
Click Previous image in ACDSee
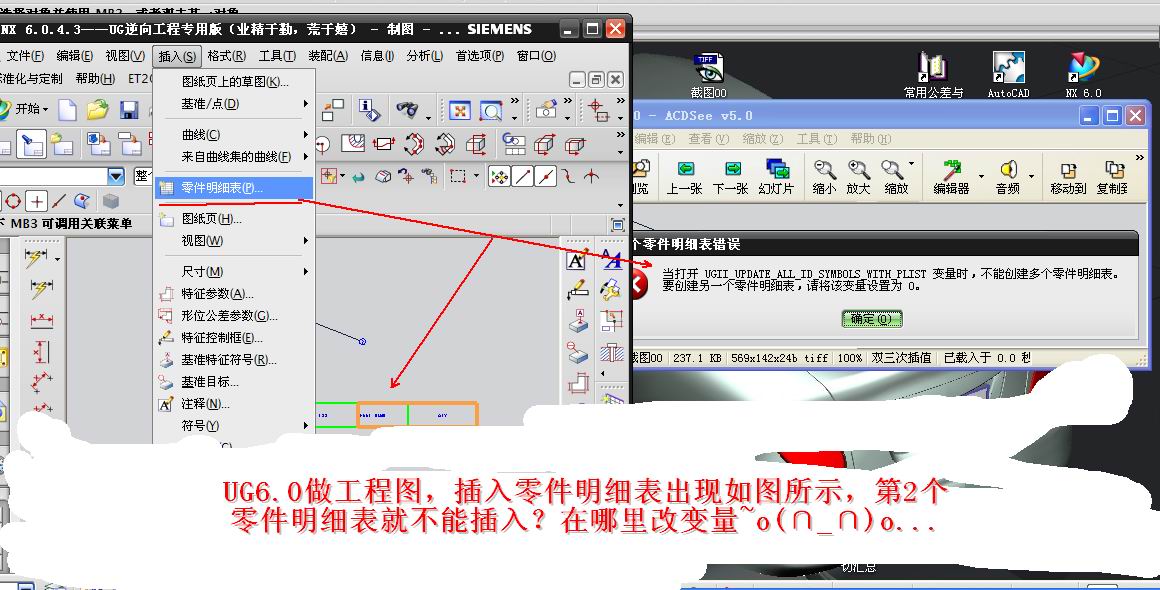pos(684,177)
